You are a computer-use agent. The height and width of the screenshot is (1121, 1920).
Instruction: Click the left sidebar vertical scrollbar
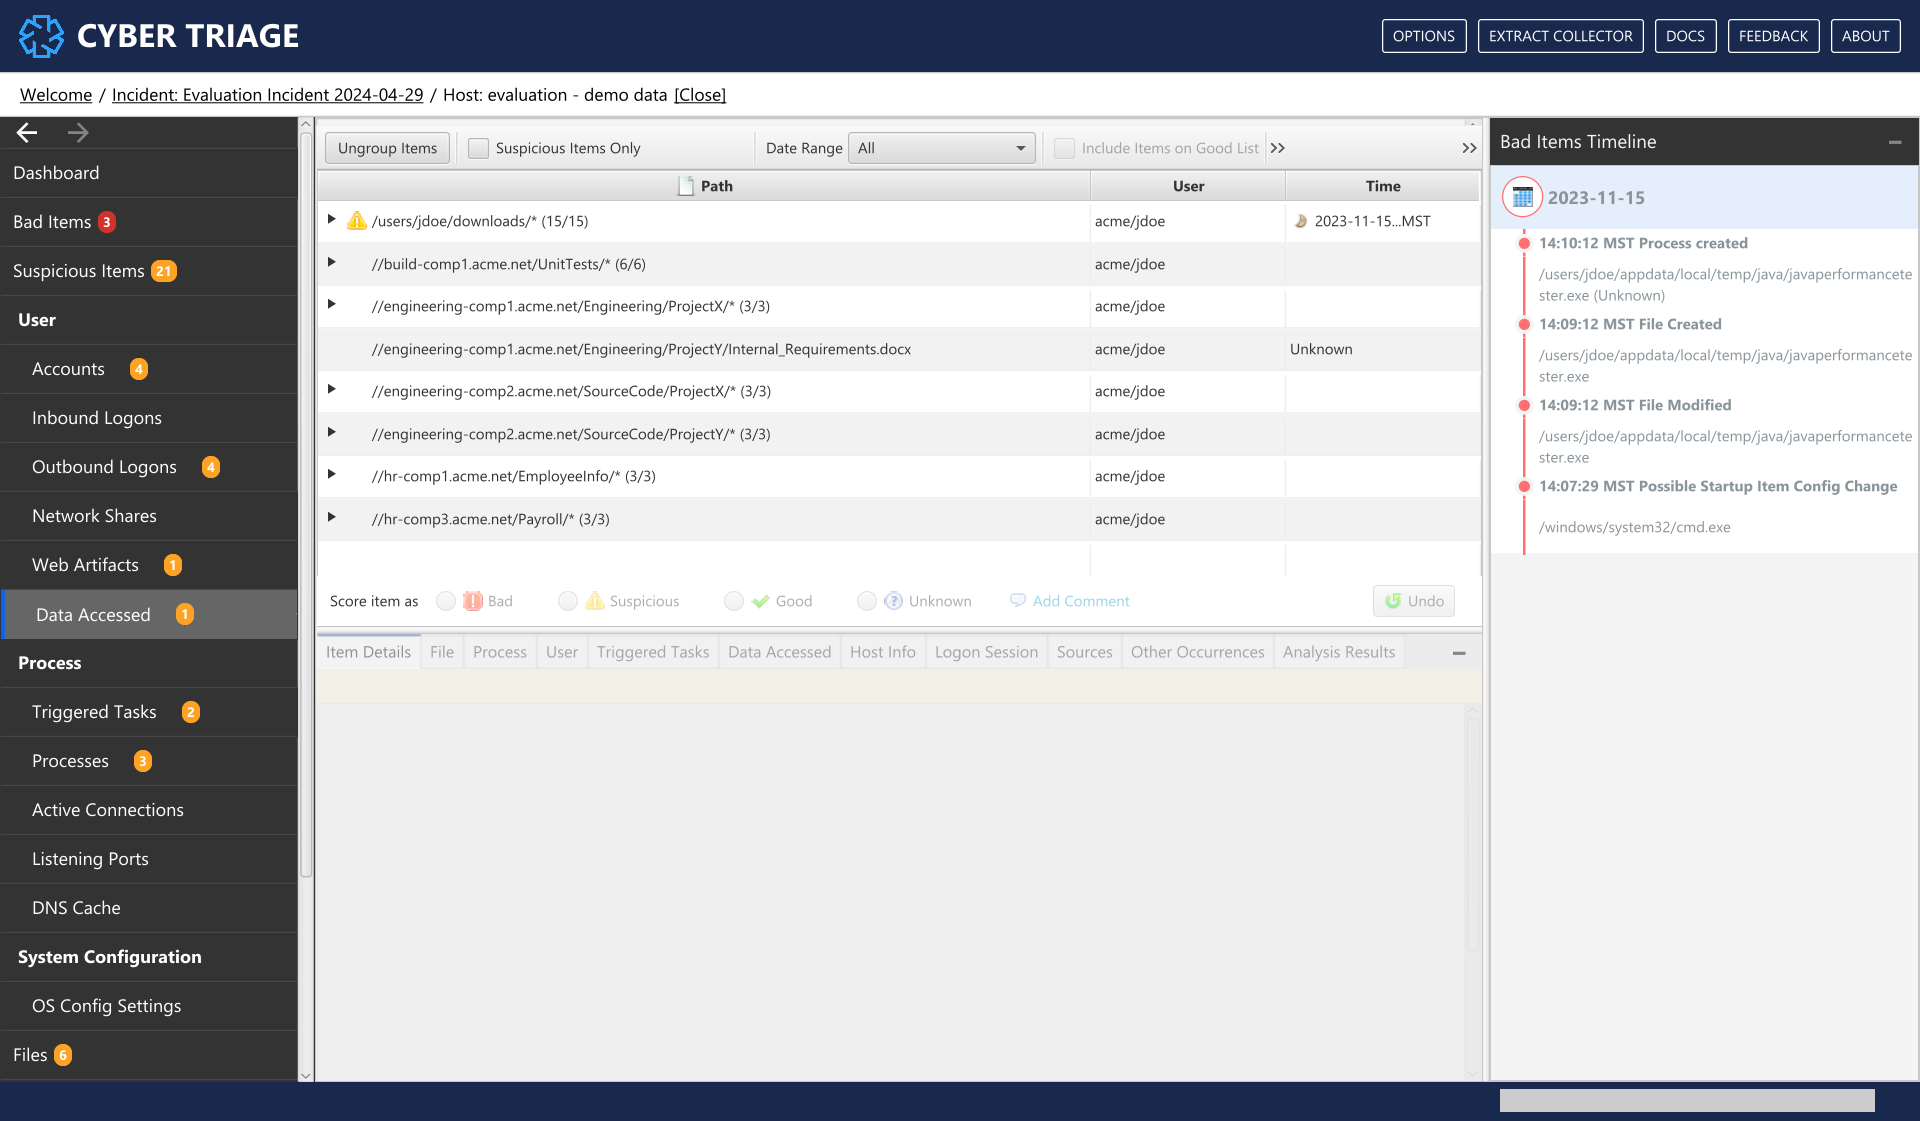(x=306, y=500)
